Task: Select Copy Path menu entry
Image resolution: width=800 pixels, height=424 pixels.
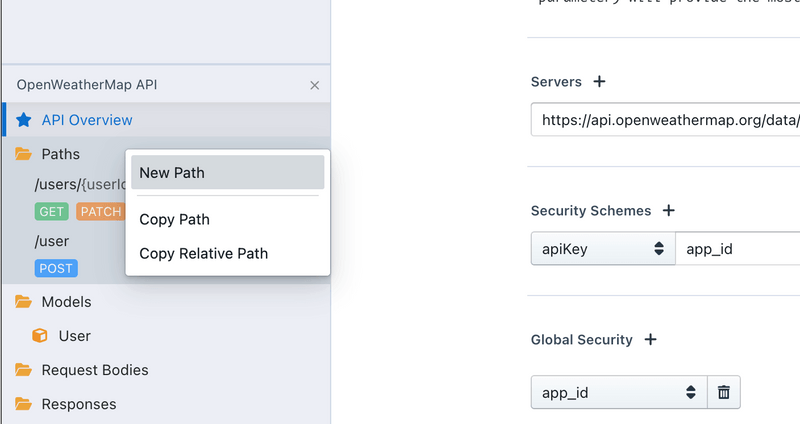Action: pos(175,219)
